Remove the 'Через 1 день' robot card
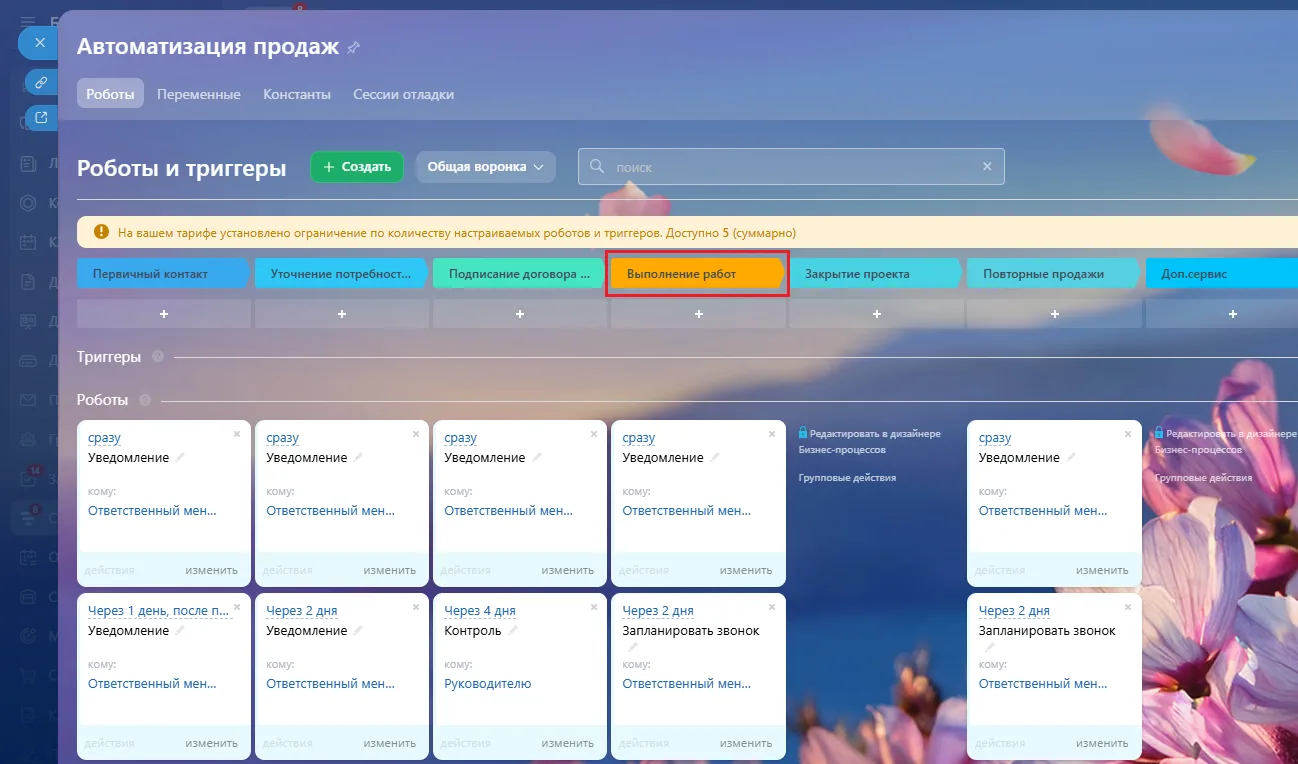The height and width of the screenshot is (764, 1298). coord(237,607)
